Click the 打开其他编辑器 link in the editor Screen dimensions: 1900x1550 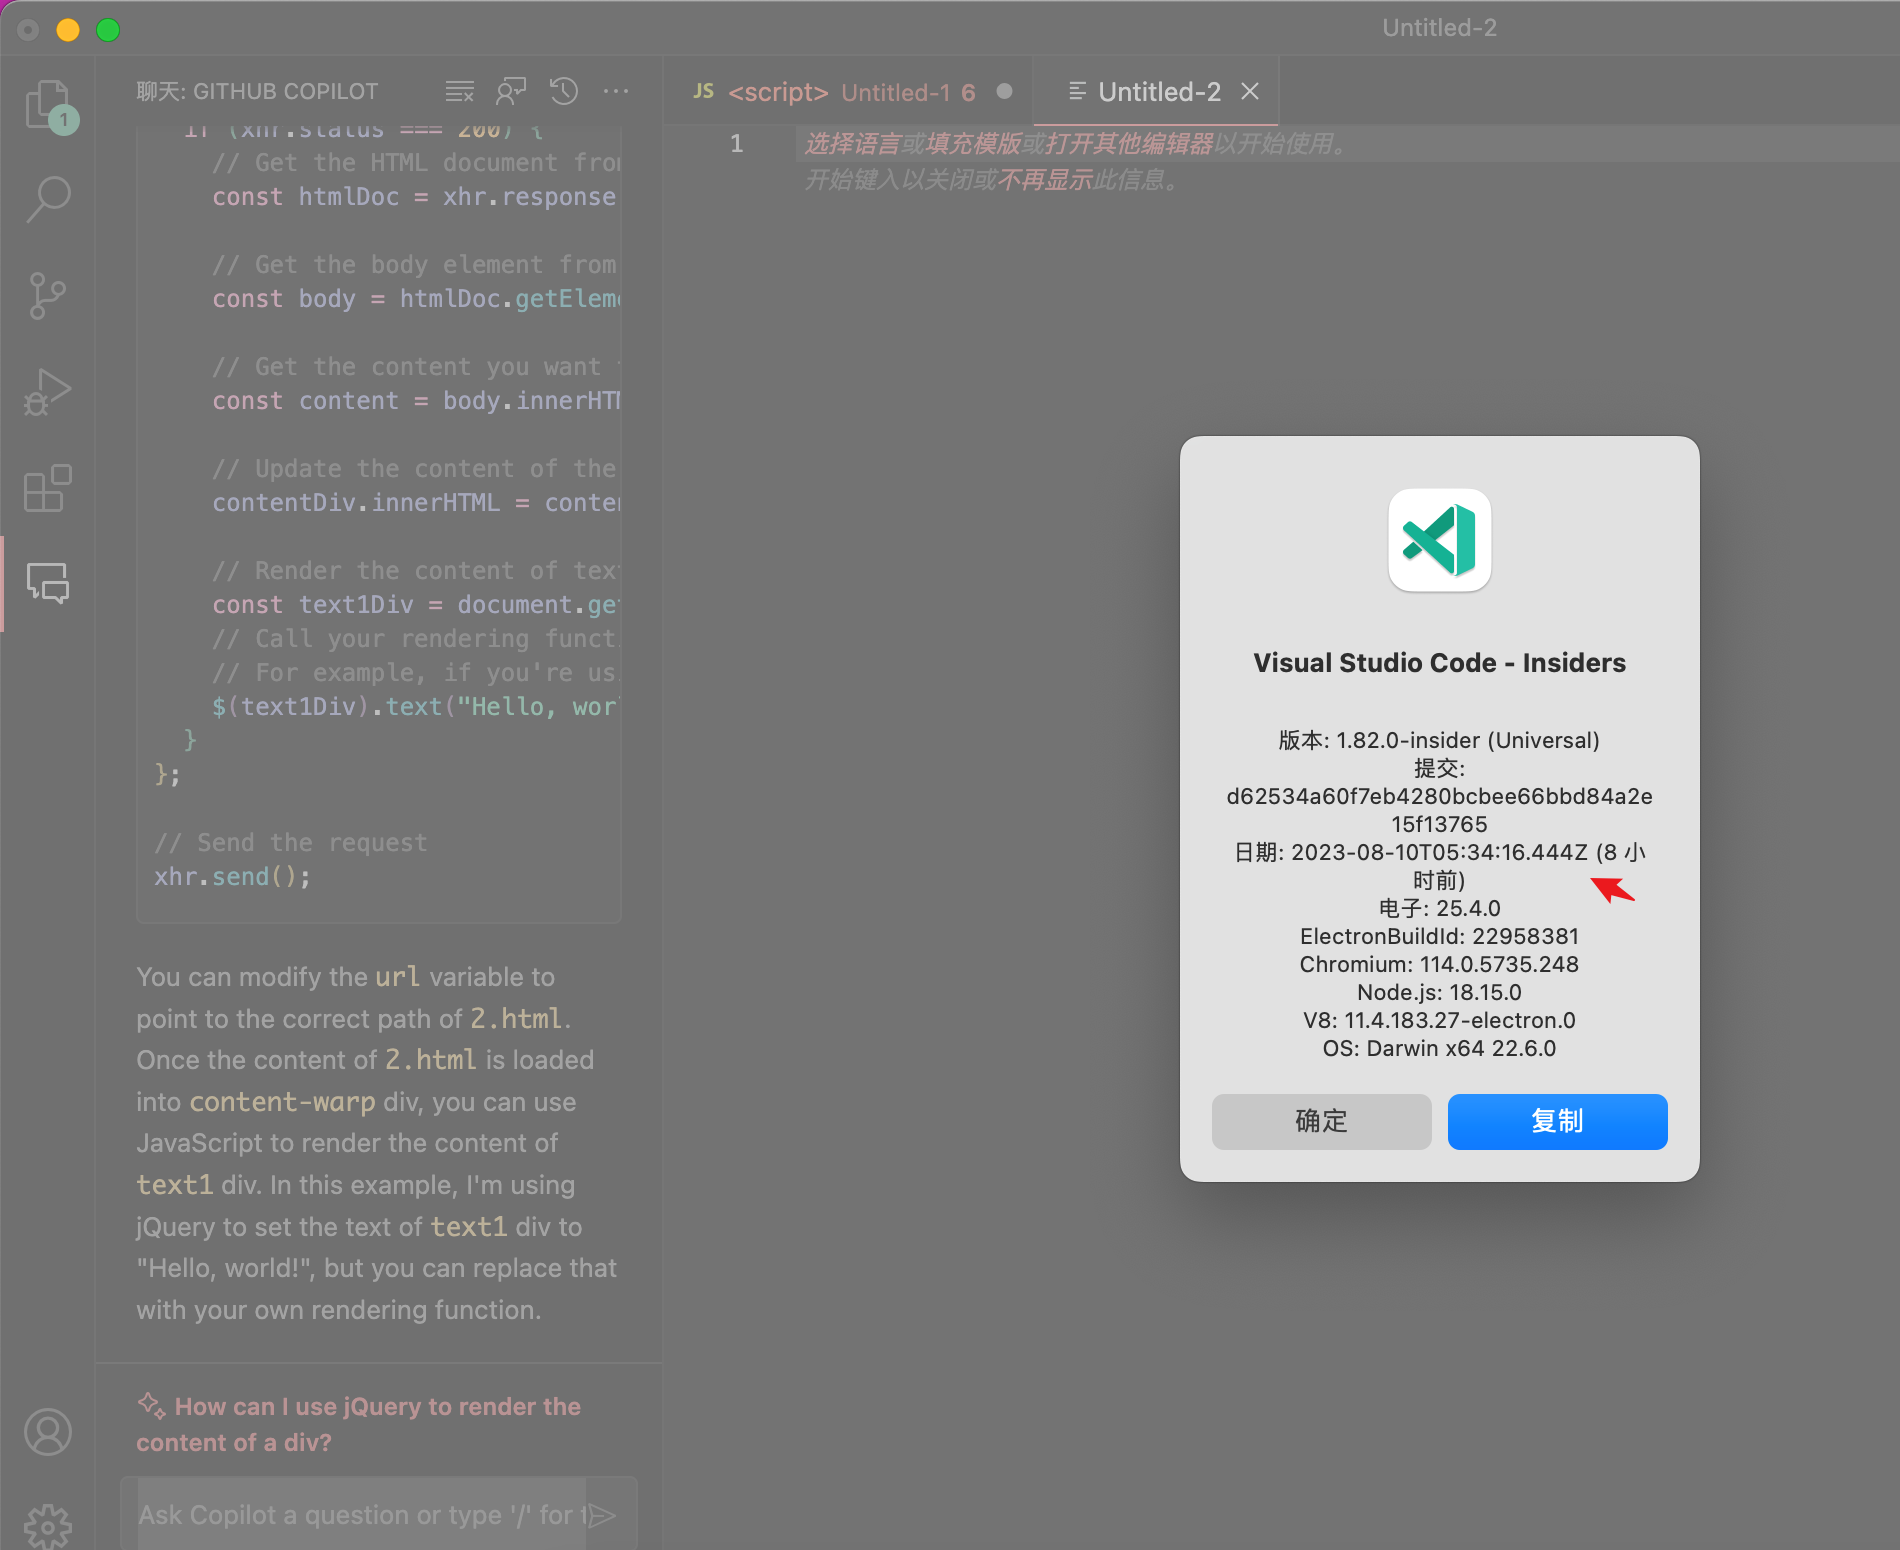[x=1130, y=145]
